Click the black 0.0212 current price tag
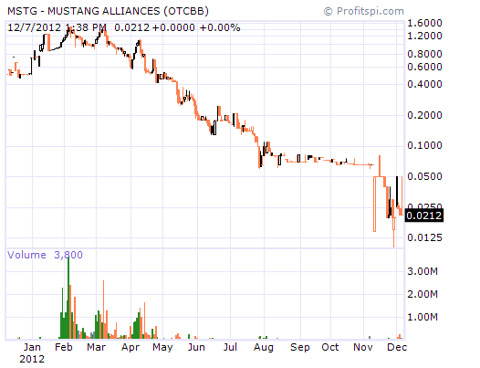 (424, 215)
